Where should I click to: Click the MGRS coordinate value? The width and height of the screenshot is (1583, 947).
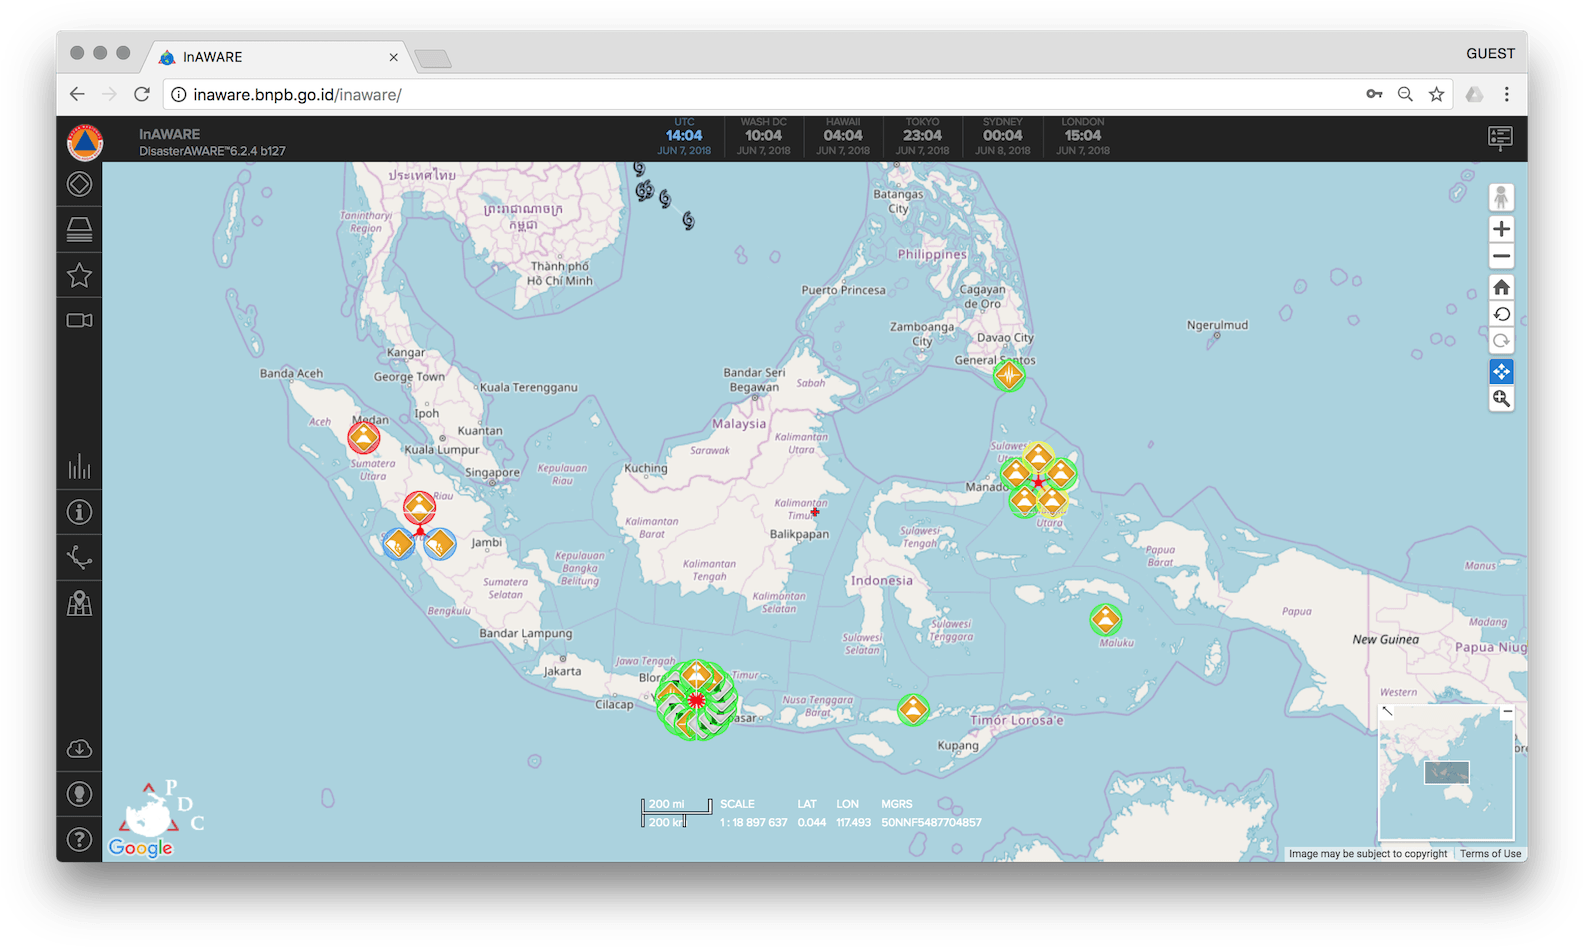point(931,823)
